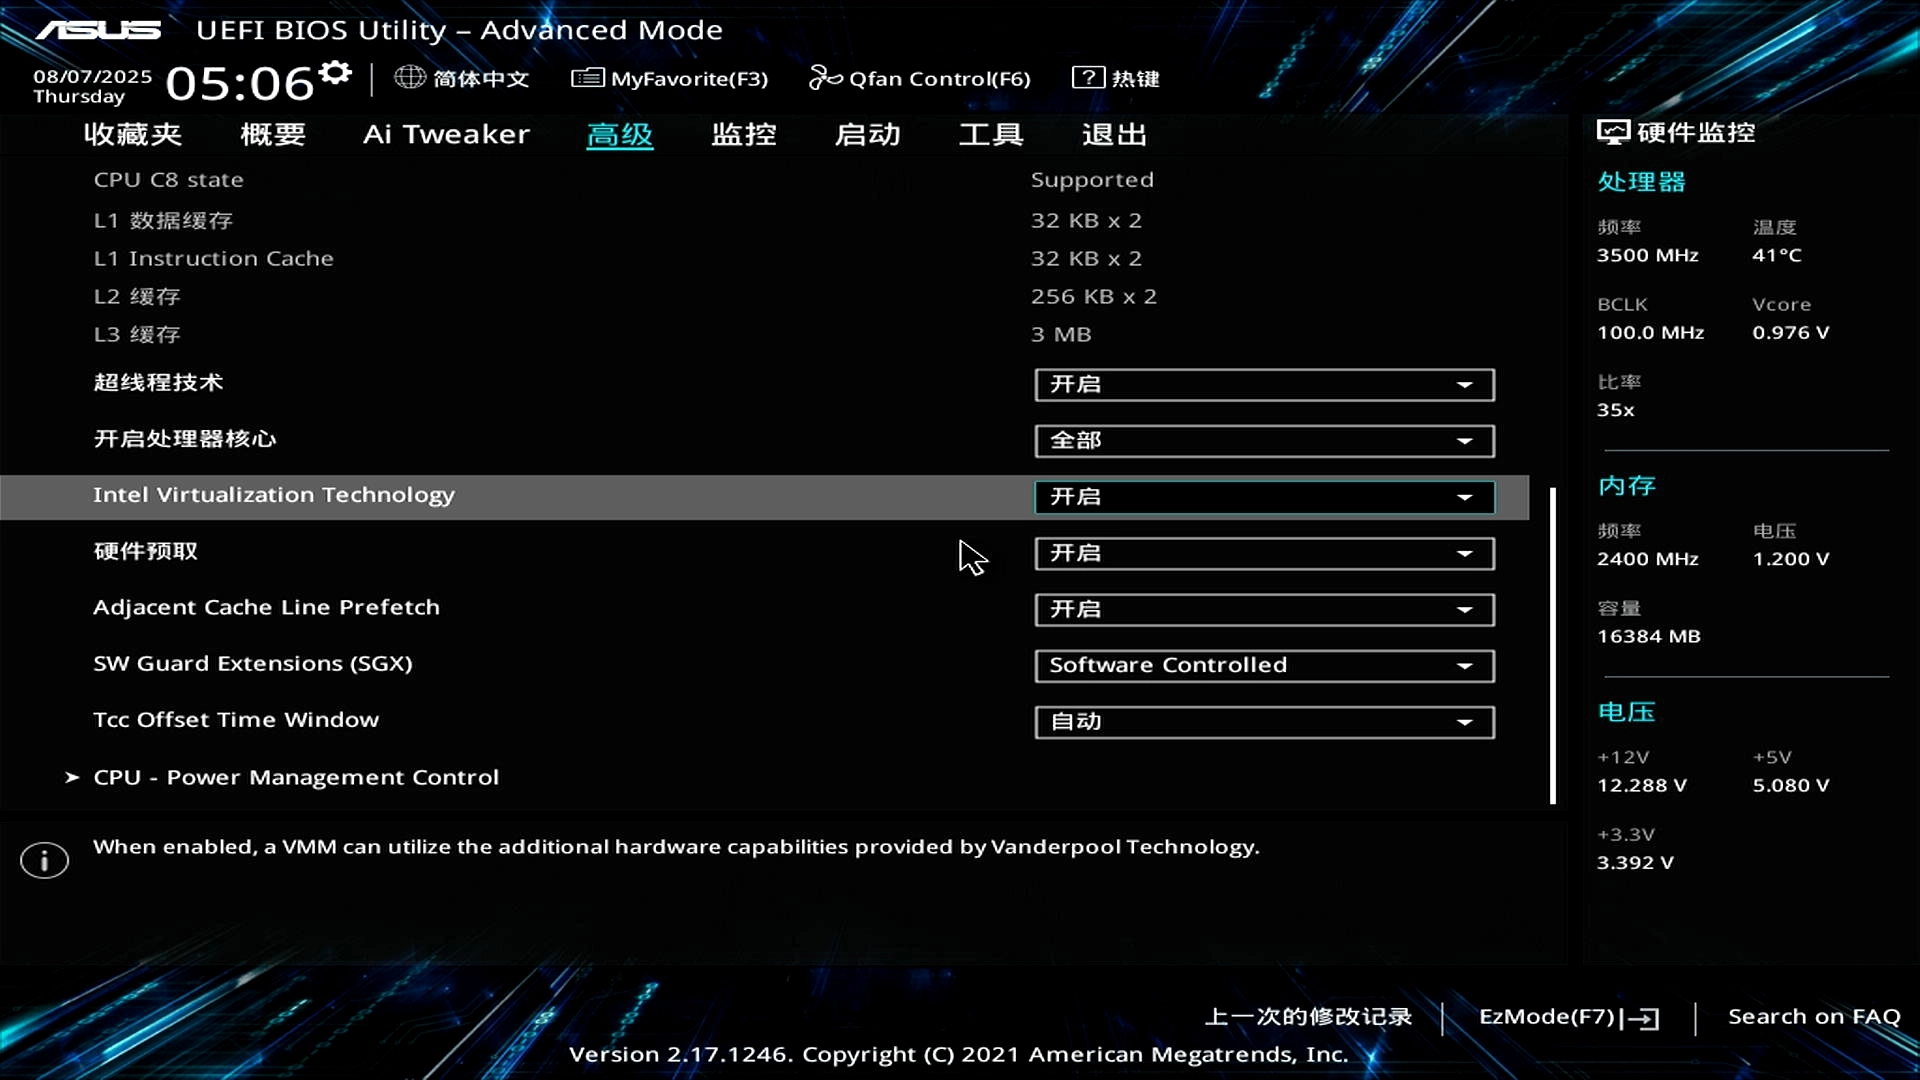Viewport: 1920px width, 1080px height.
Task: Click the gear icon next to the clock
Action: click(335, 72)
